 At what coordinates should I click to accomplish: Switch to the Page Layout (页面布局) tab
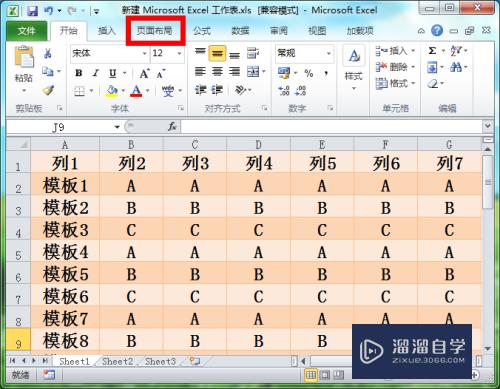point(154,31)
